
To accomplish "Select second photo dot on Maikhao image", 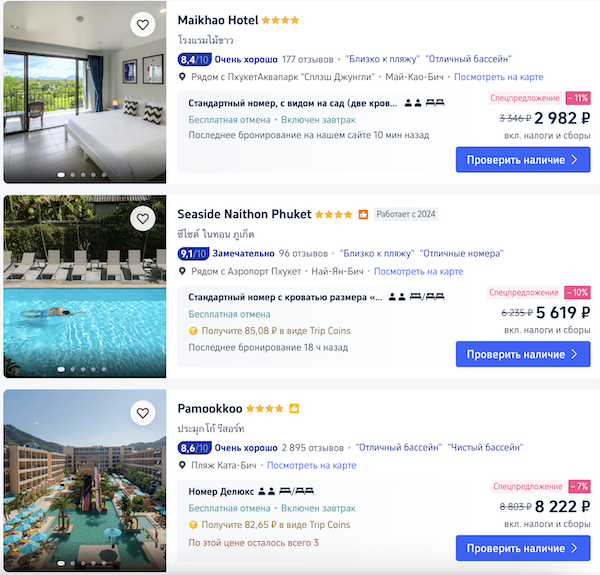I will 73,175.
